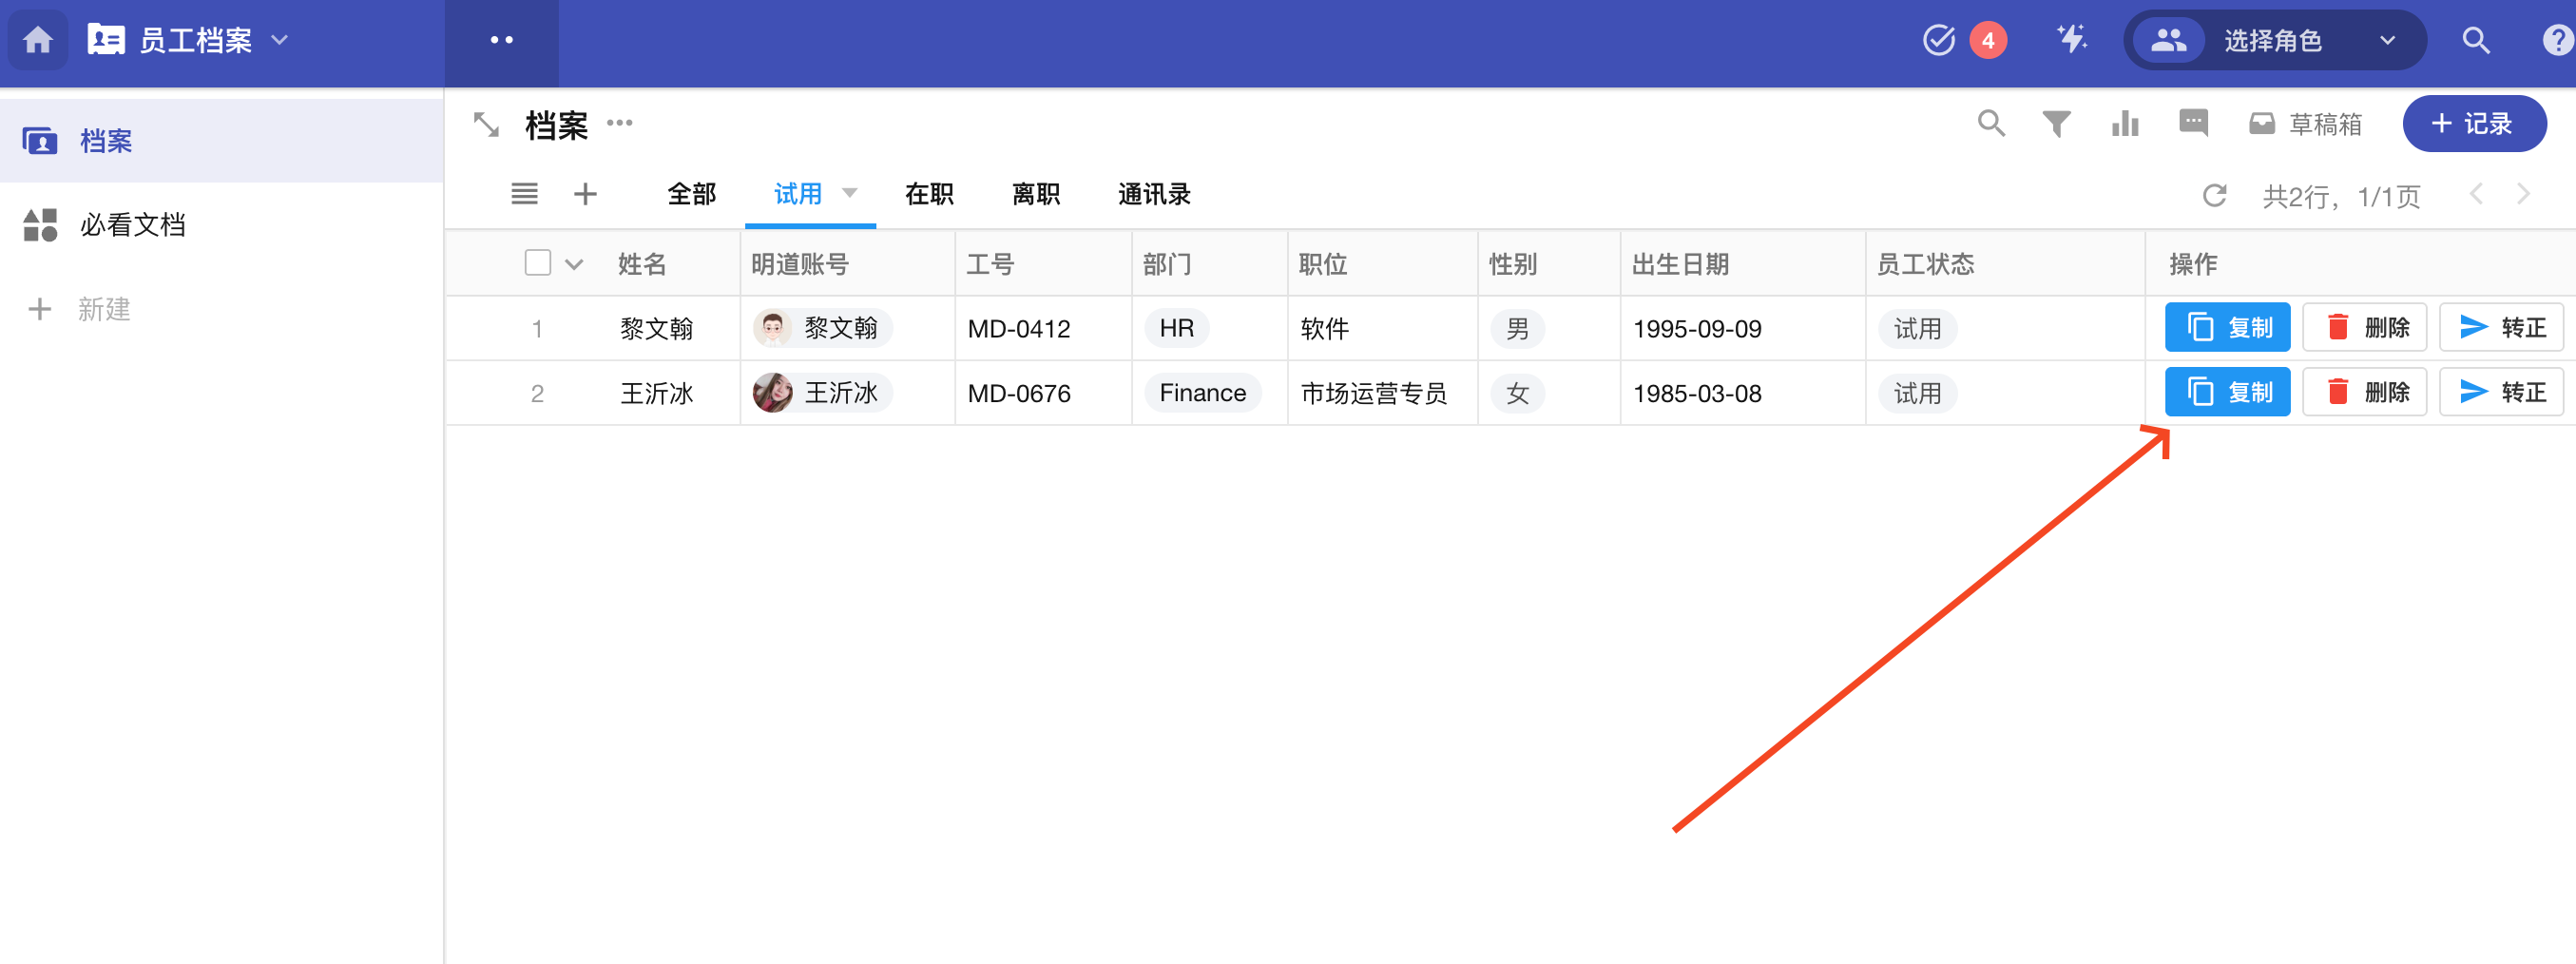The width and height of the screenshot is (2576, 964).
Task: Open the 草稿箱 drafts box
Action: [2306, 124]
